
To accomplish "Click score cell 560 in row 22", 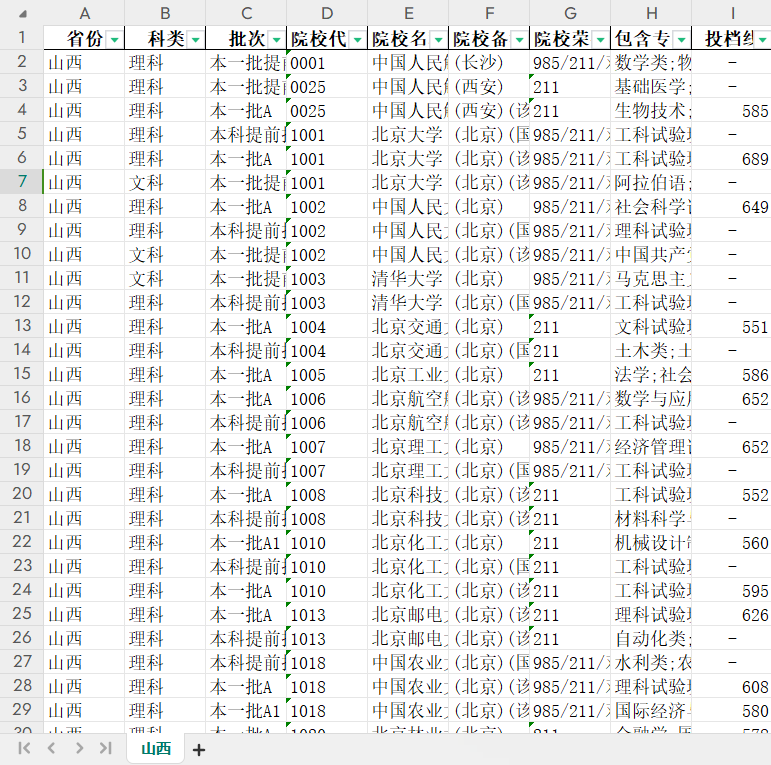I will pos(732,542).
